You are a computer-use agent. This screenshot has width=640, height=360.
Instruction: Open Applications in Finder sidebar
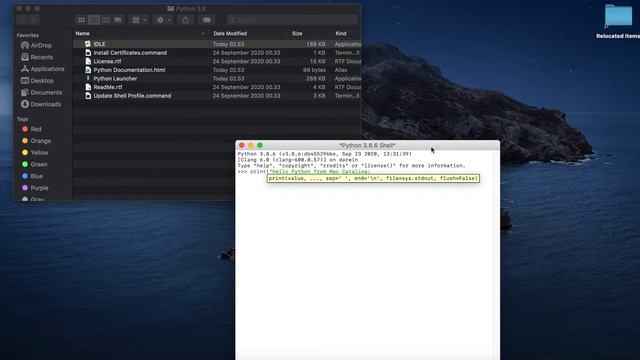coord(42,69)
